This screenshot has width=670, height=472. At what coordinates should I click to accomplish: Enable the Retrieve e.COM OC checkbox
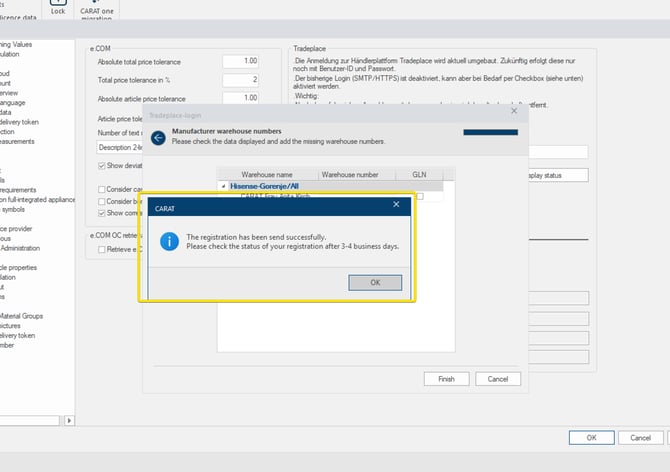point(102,249)
